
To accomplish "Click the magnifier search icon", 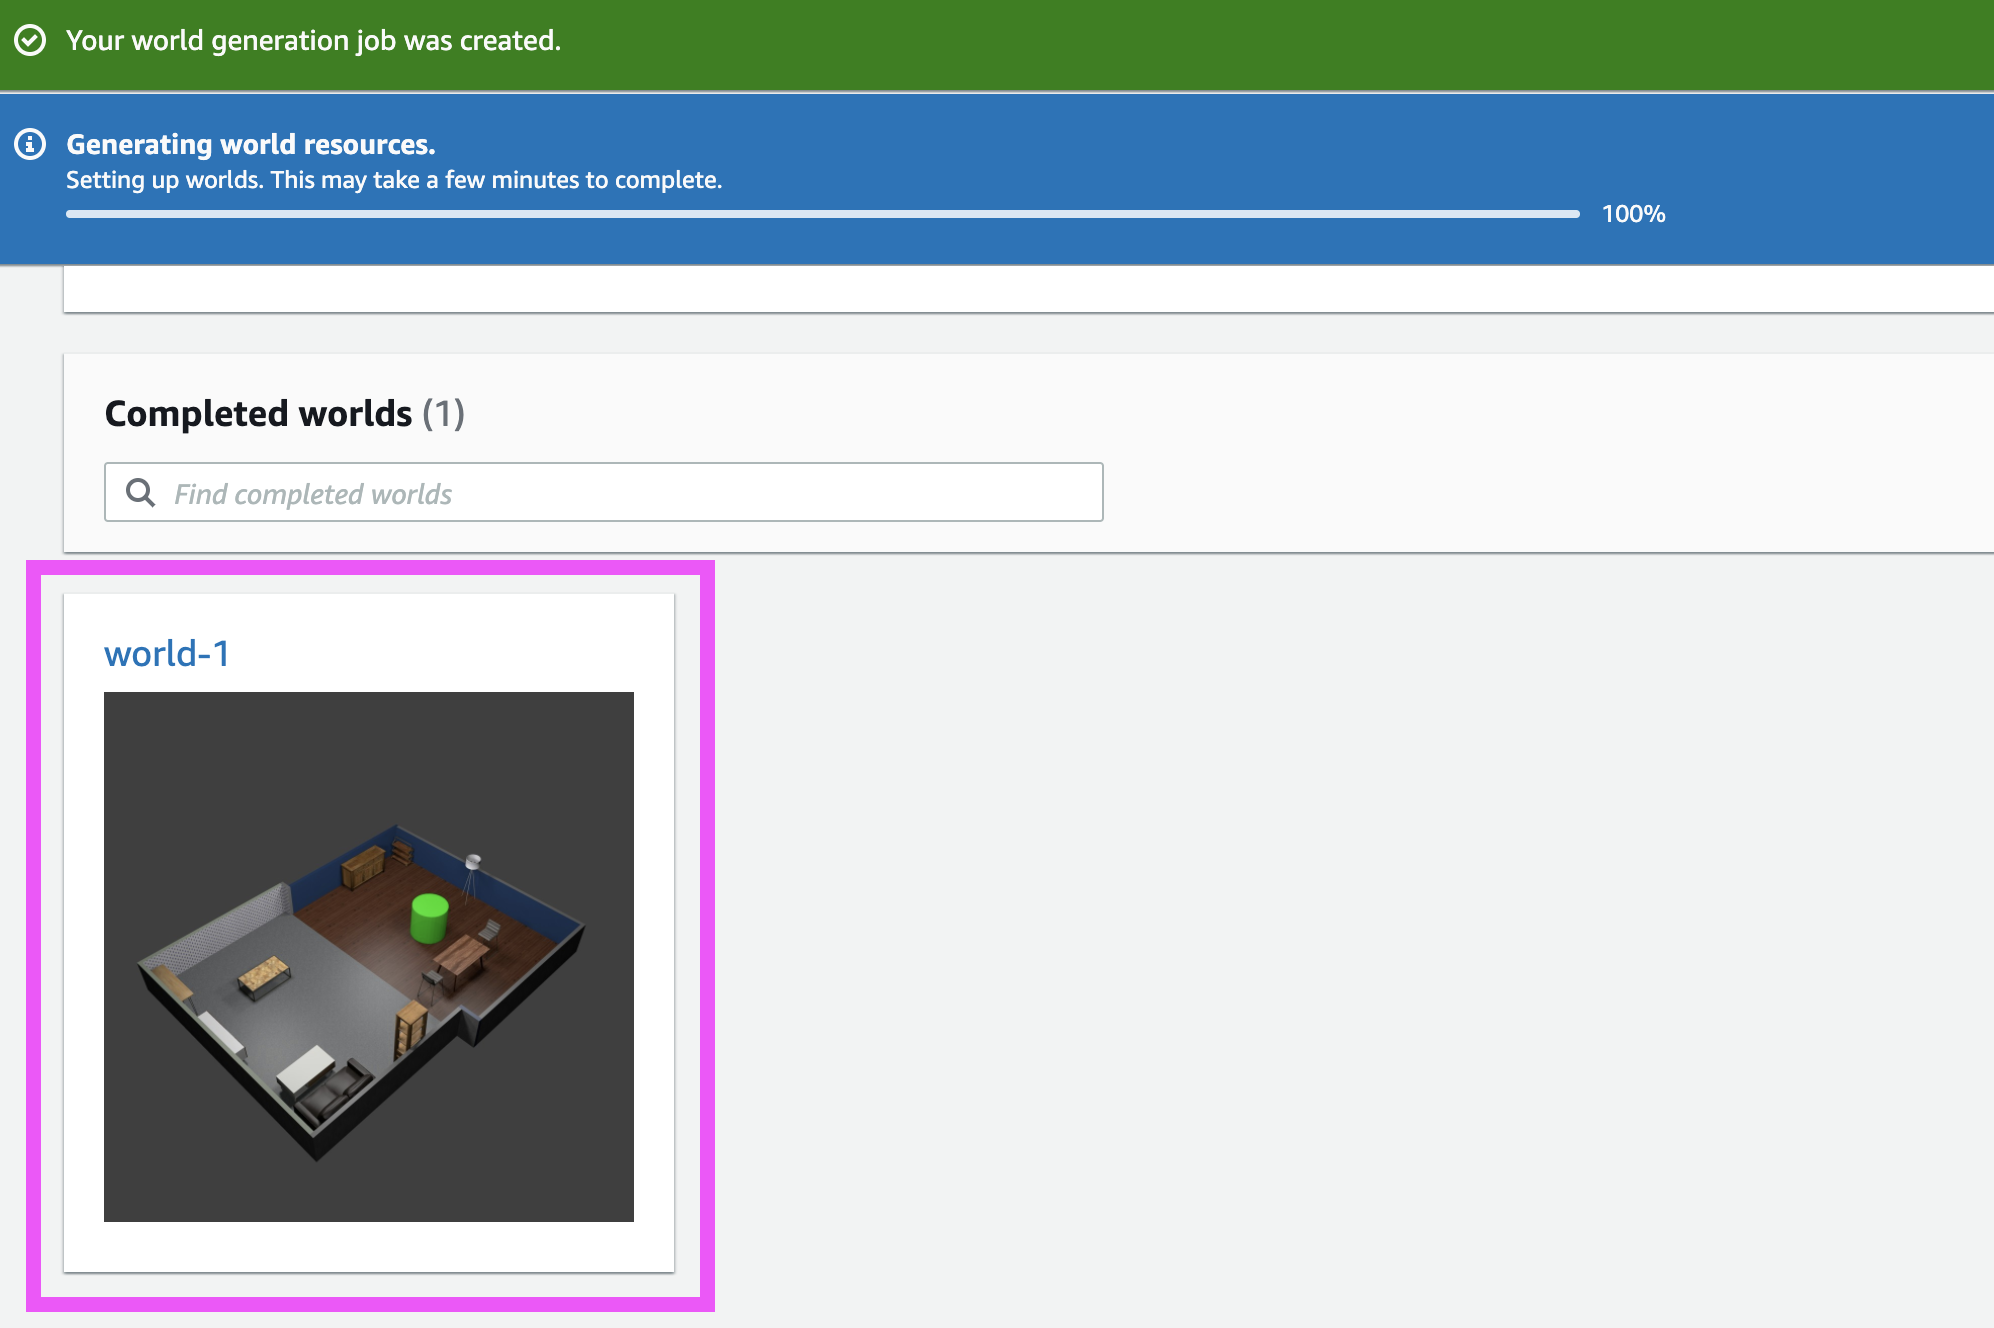I will click(x=140, y=492).
